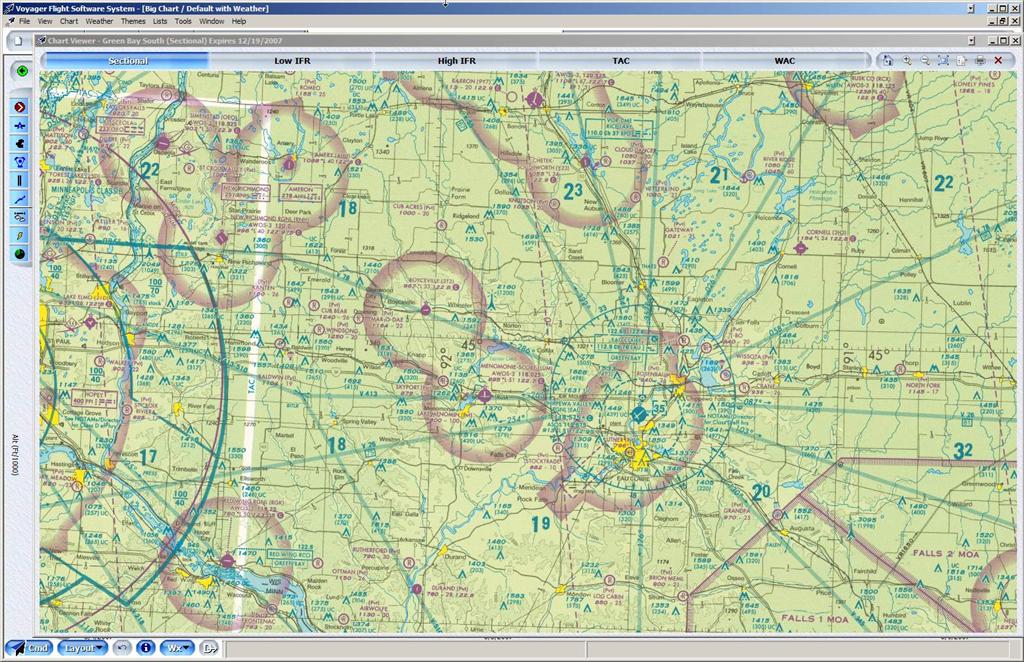The width and height of the screenshot is (1024, 662).
Task: Click the chart pages icon
Action: (x=961, y=61)
